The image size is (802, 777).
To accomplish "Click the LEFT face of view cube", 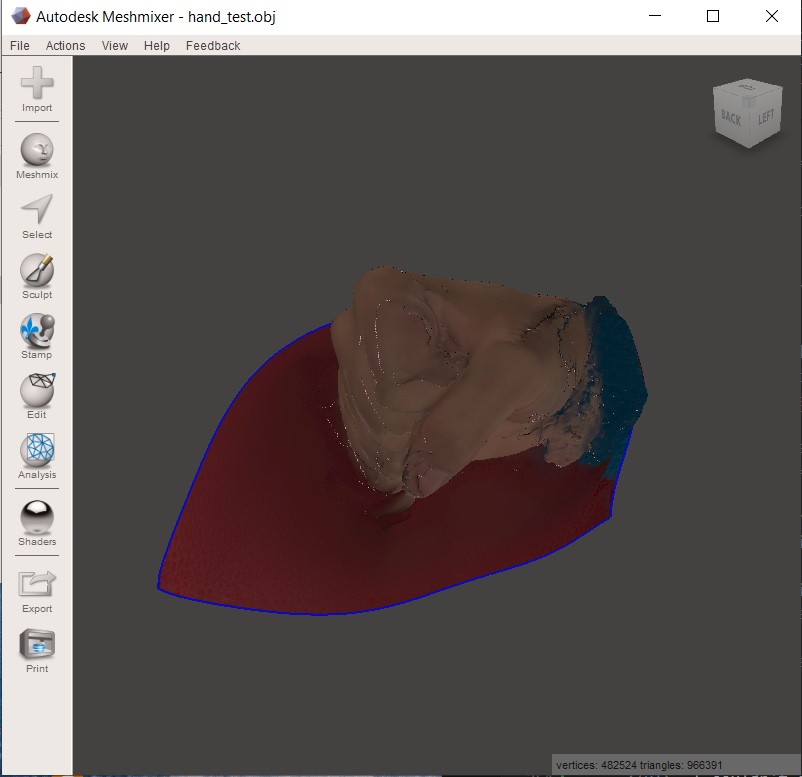I will pyautogui.click(x=766, y=117).
